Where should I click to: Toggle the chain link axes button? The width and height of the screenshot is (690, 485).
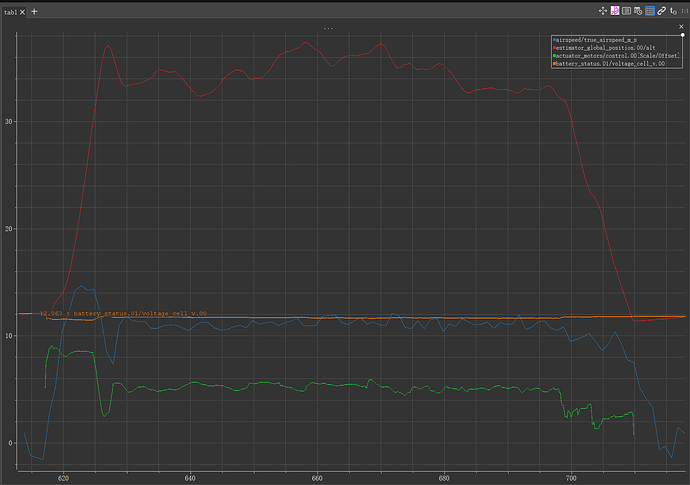pos(662,10)
